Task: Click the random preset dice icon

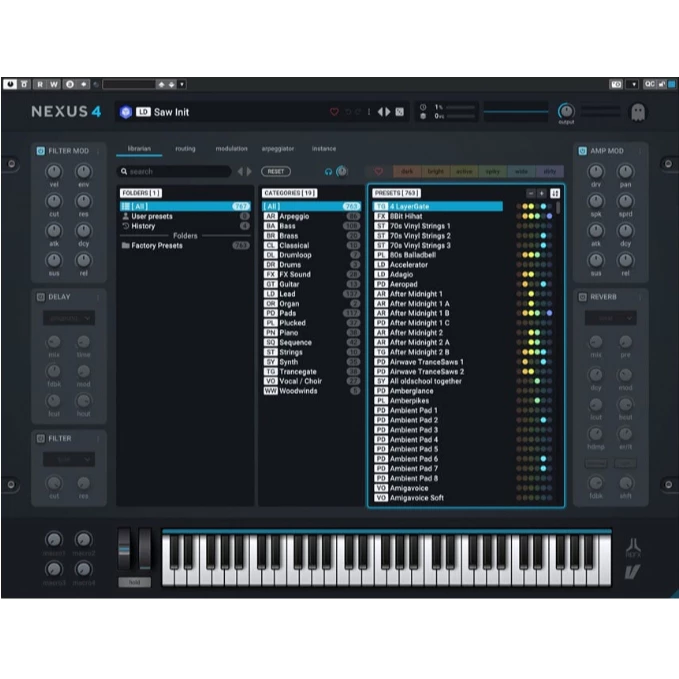Action: pyautogui.click(x=400, y=112)
